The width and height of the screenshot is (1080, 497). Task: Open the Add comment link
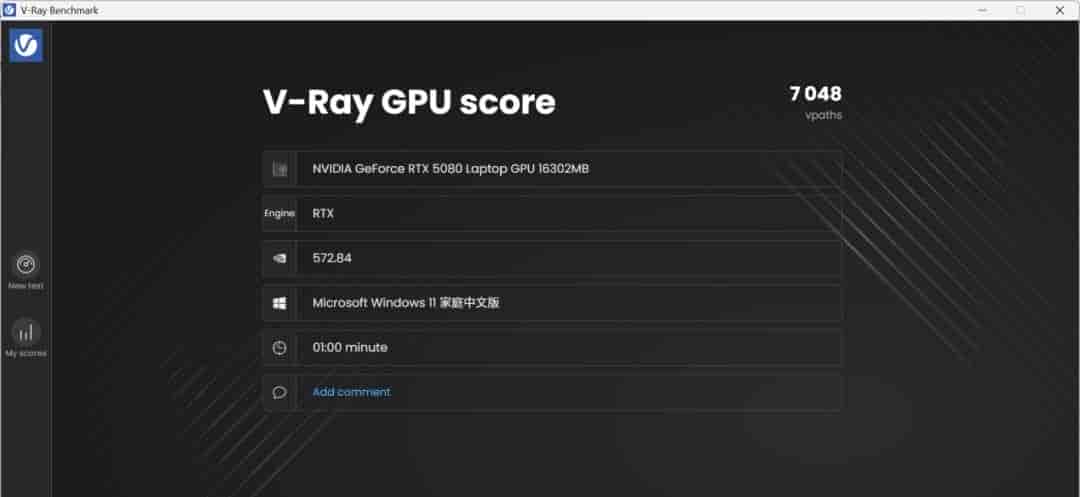pyautogui.click(x=351, y=392)
